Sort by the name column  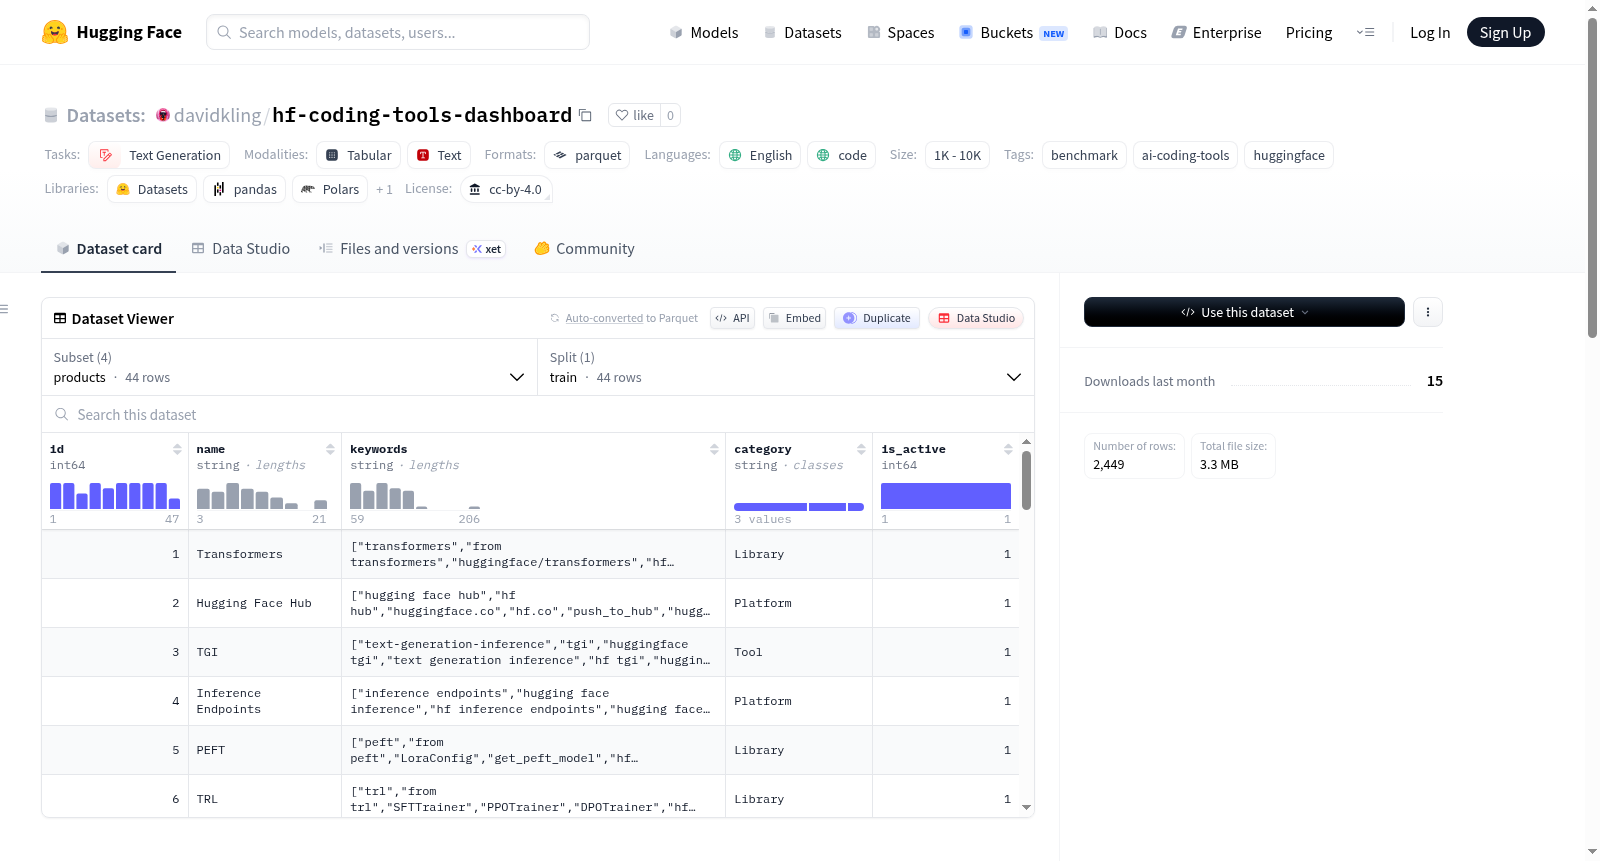(x=330, y=449)
